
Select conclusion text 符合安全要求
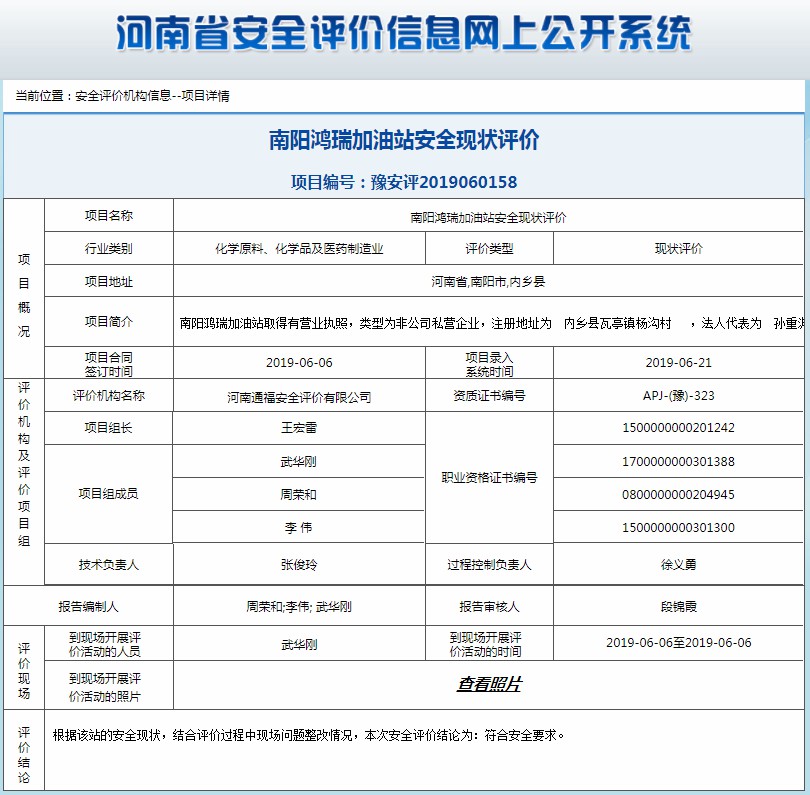pos(520,735)
